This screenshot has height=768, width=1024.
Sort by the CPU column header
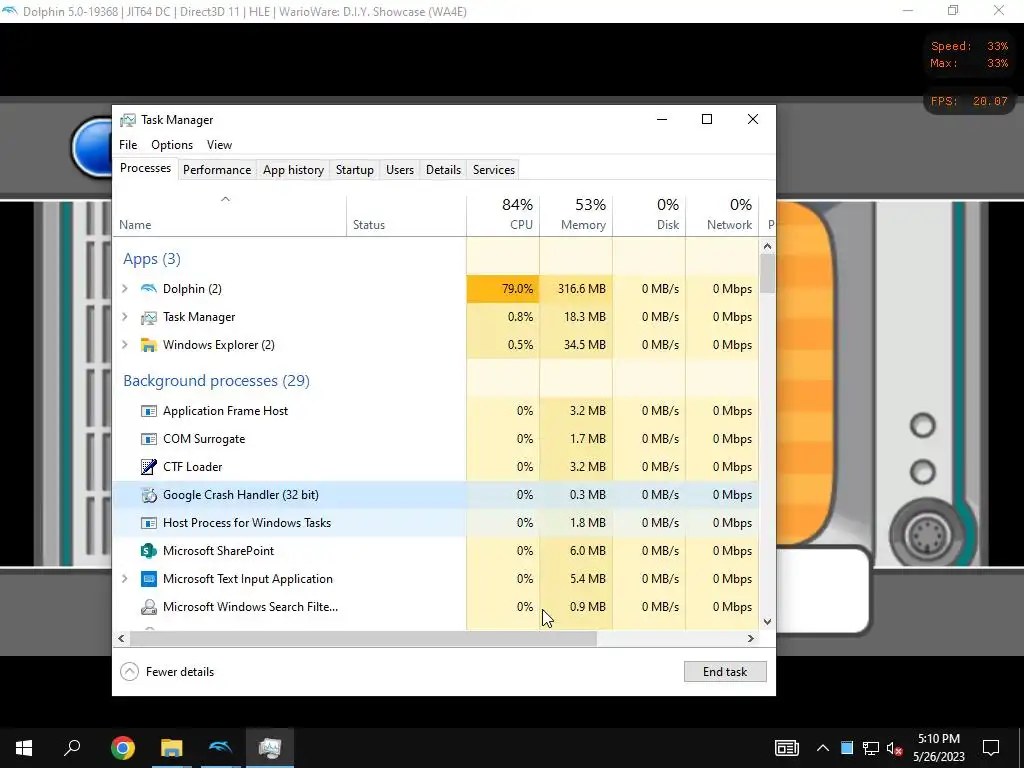pos(504,215)
